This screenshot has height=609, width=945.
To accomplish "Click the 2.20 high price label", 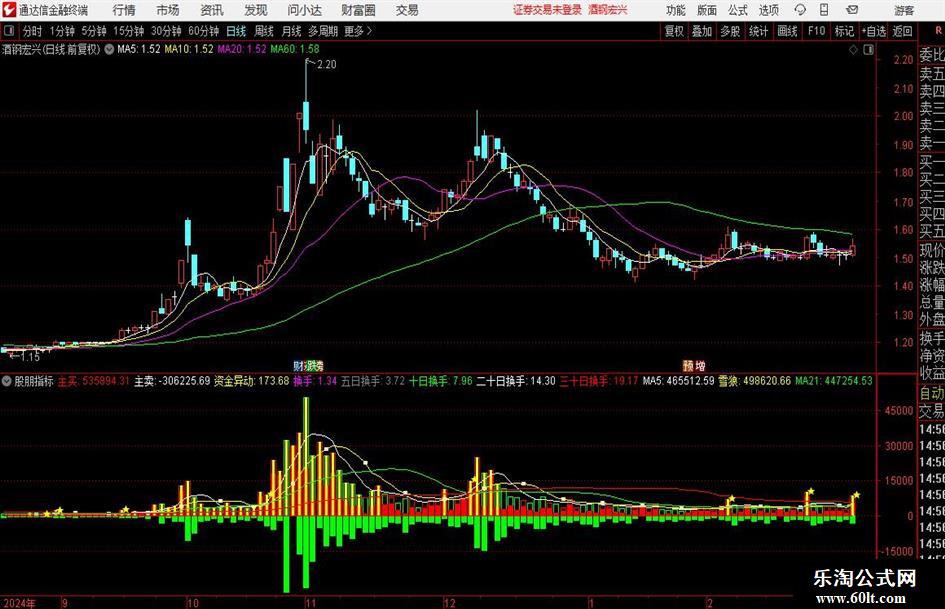I will (326, 65).
